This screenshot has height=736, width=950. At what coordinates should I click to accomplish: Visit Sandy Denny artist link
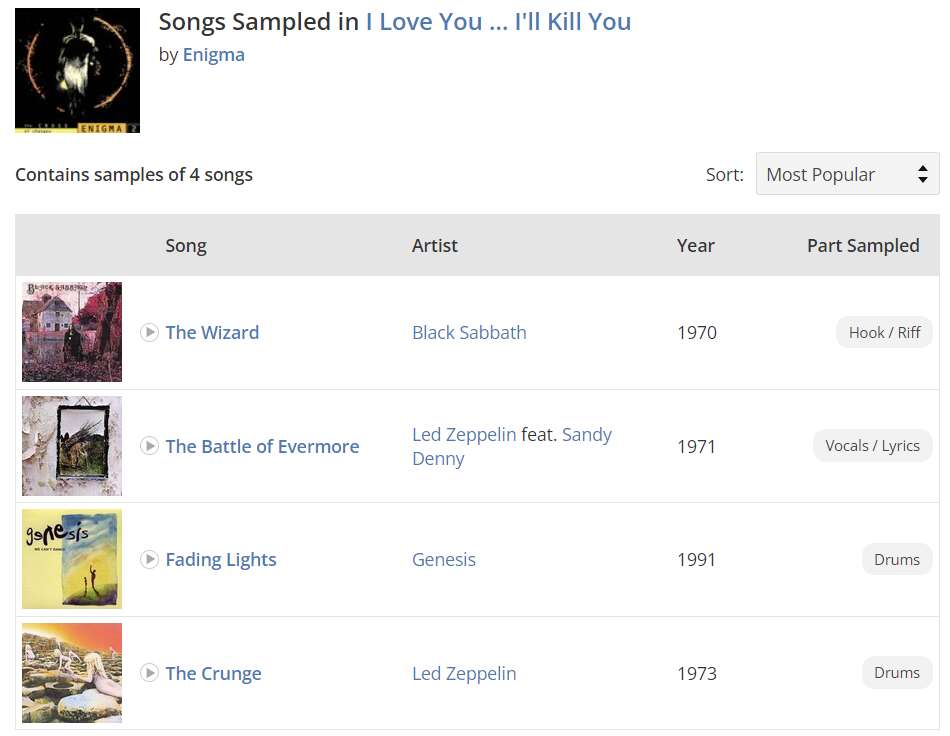click(x=586, y=435)
